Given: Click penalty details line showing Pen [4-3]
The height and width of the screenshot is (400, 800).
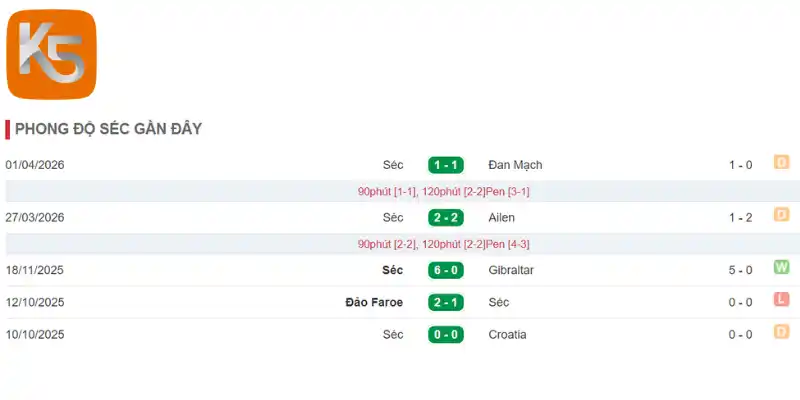Looking at the screenshot, I should coord(443,244).
